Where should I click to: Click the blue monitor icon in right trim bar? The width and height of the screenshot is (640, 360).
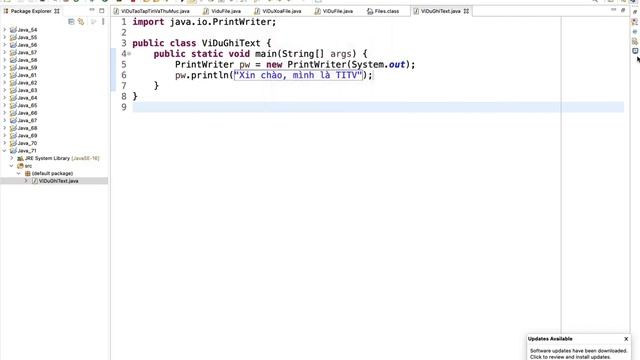(x=635, y=51)
